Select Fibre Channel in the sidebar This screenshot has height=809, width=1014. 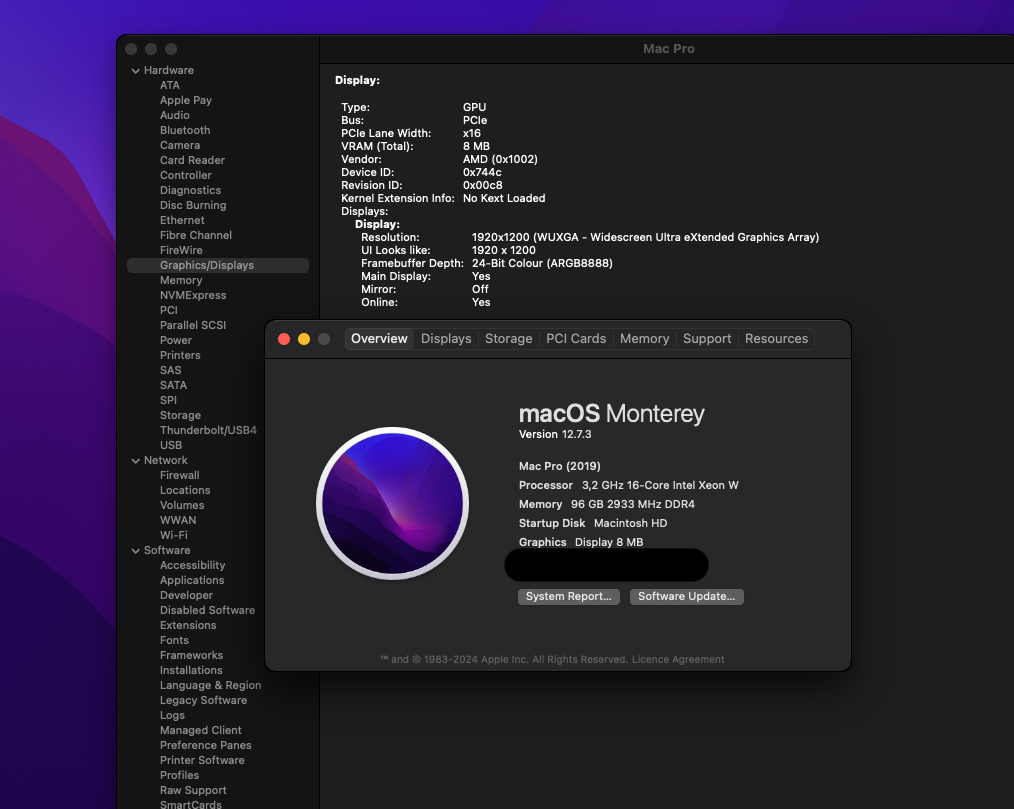(x=195, y=235)
